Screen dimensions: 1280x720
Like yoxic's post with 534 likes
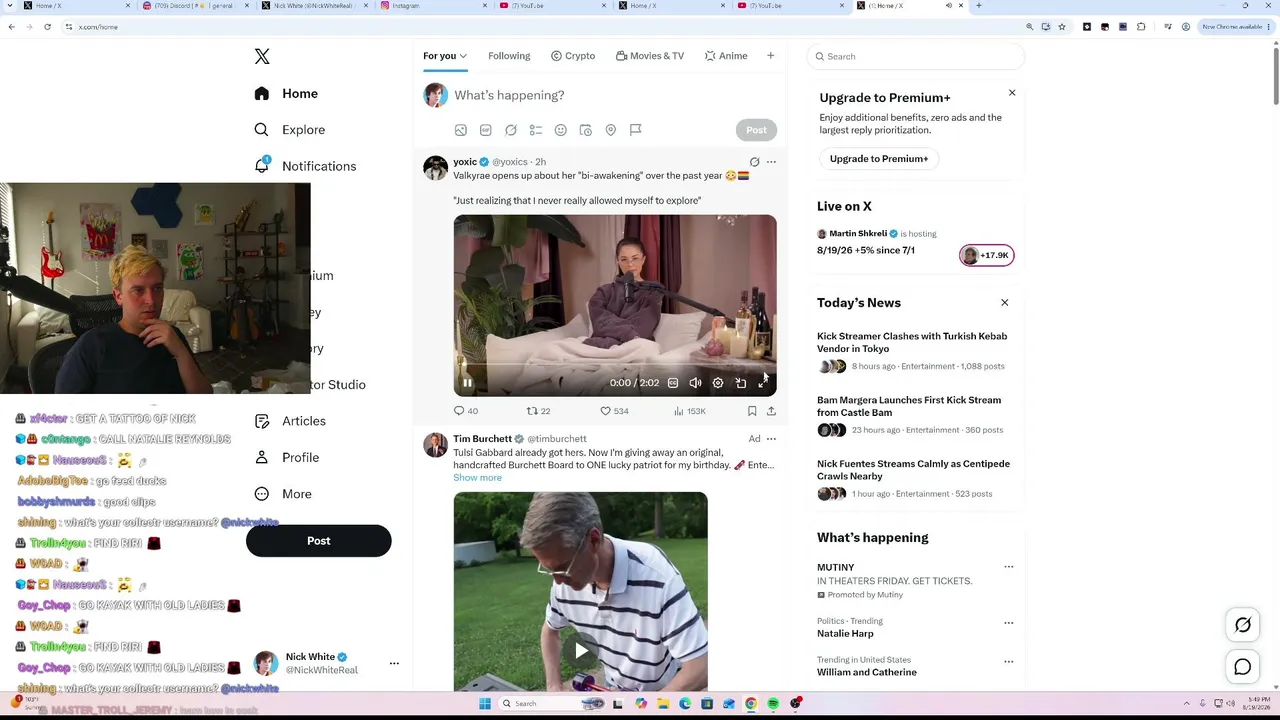point(614,411)
